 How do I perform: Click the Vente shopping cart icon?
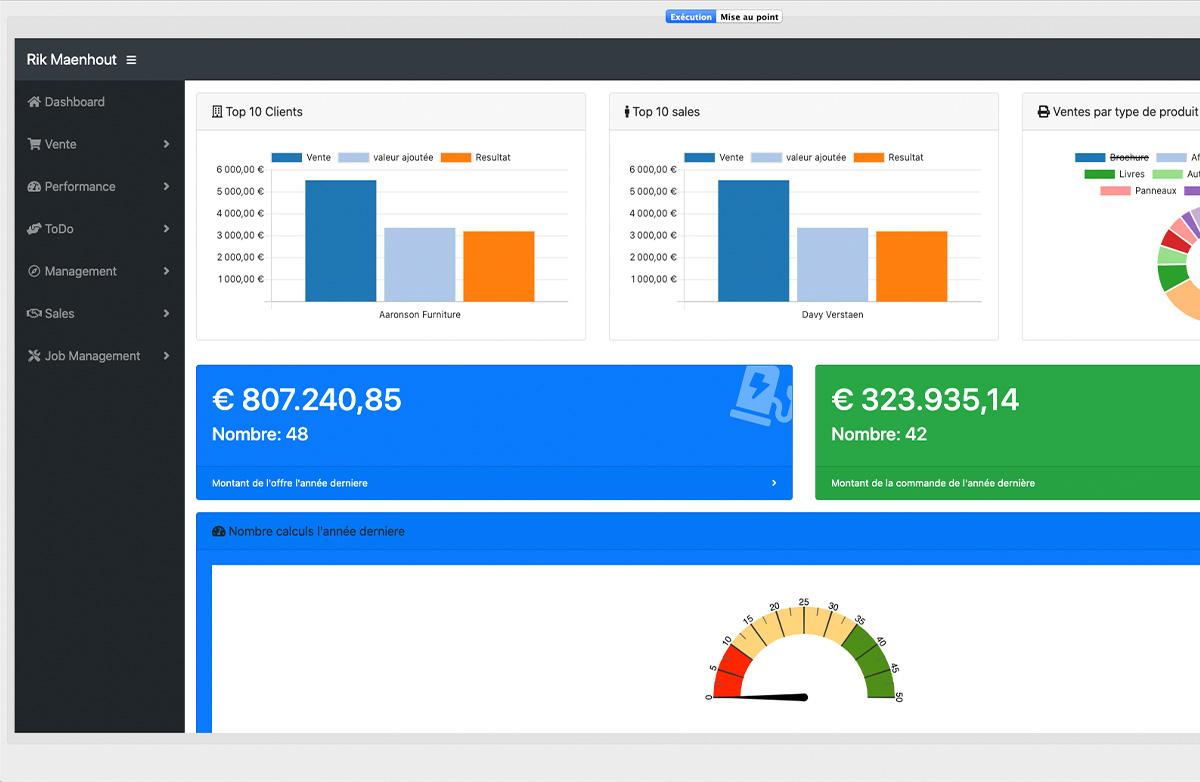(34, 144)
